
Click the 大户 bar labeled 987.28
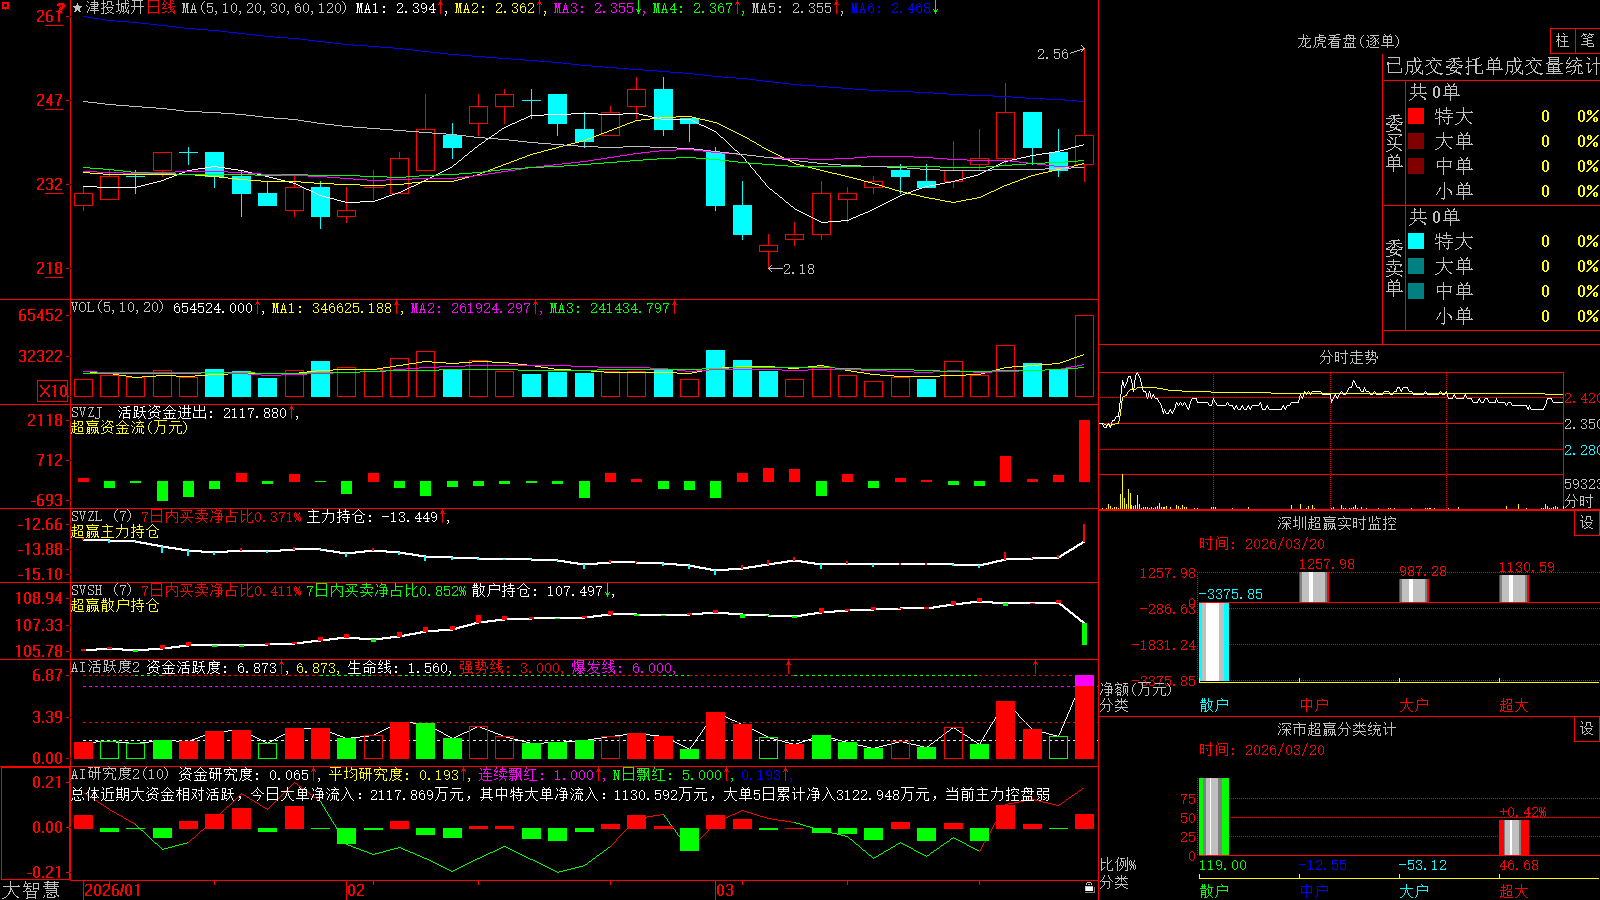pyautogui.click(x=1414, y=590)
